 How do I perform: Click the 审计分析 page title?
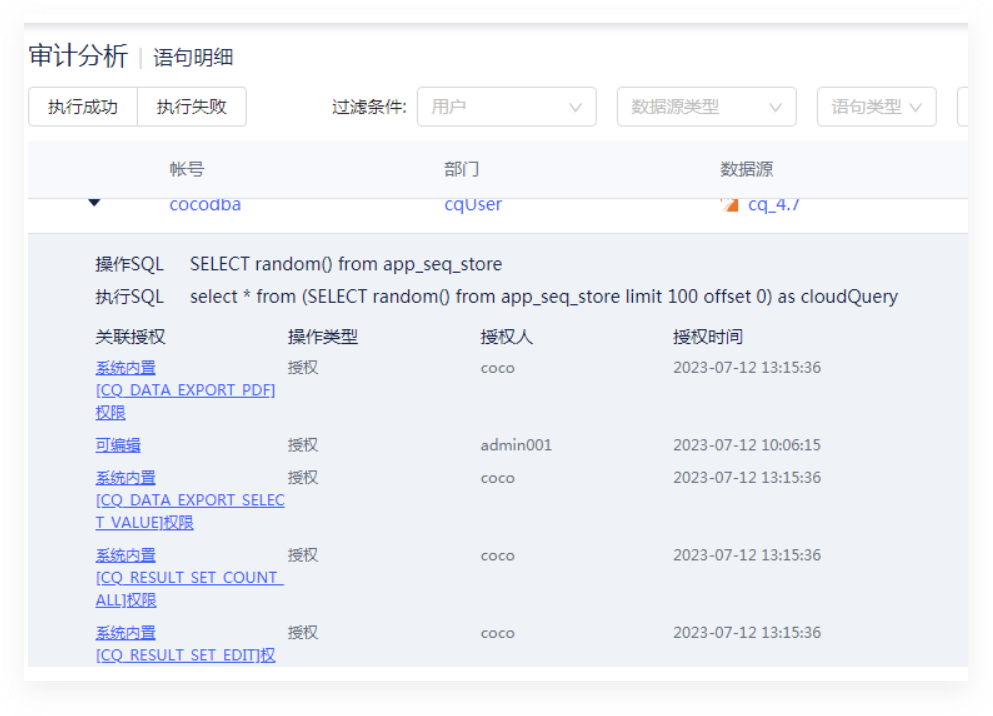79,56
